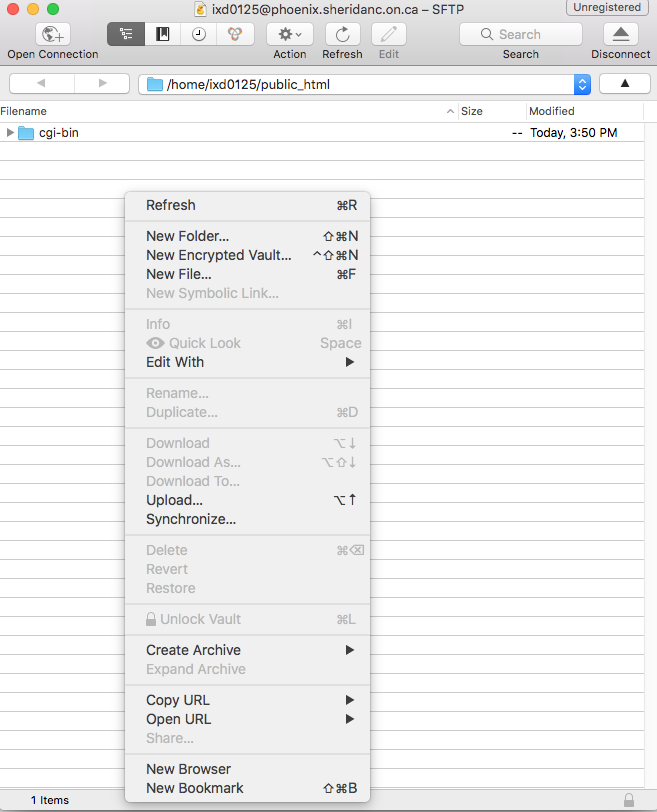Go up to the parent folder
This screenshot has height=812, width=657.
pos(626,83)
